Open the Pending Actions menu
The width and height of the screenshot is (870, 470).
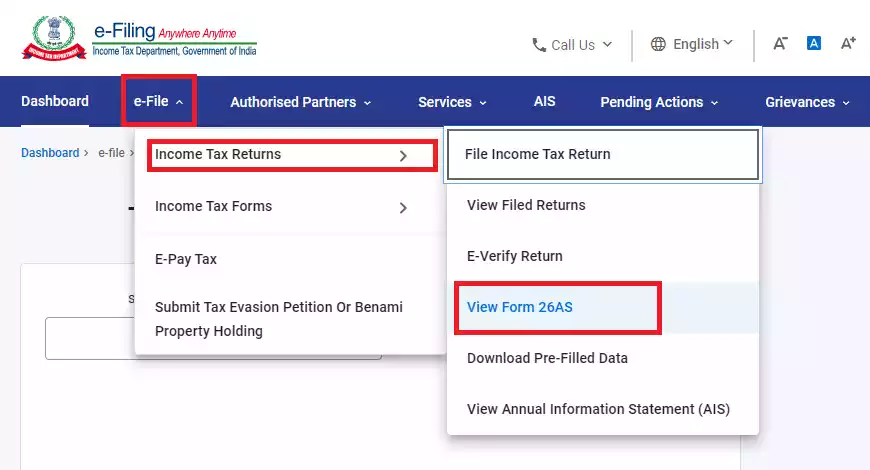(x=658, y=102)
